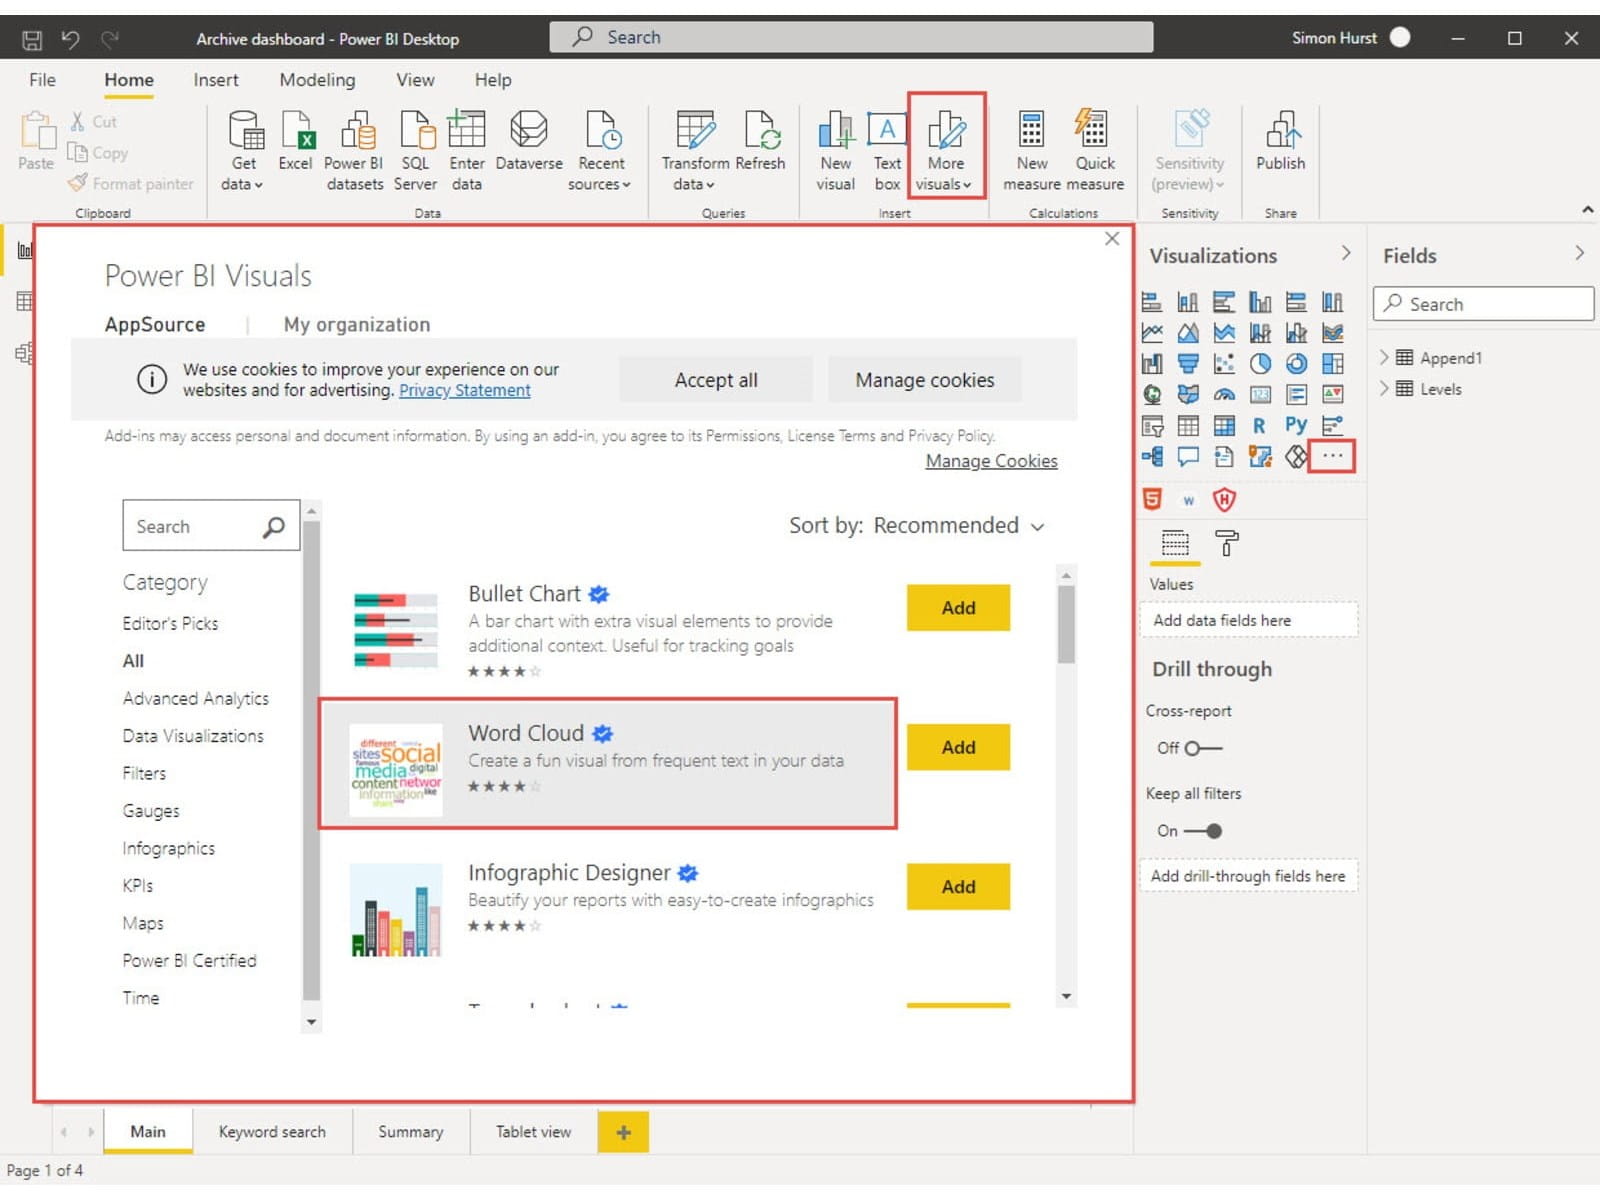Switch to the Keyword search page tab
This screenshot has width=1600, height=1200.
point(272,1132)
